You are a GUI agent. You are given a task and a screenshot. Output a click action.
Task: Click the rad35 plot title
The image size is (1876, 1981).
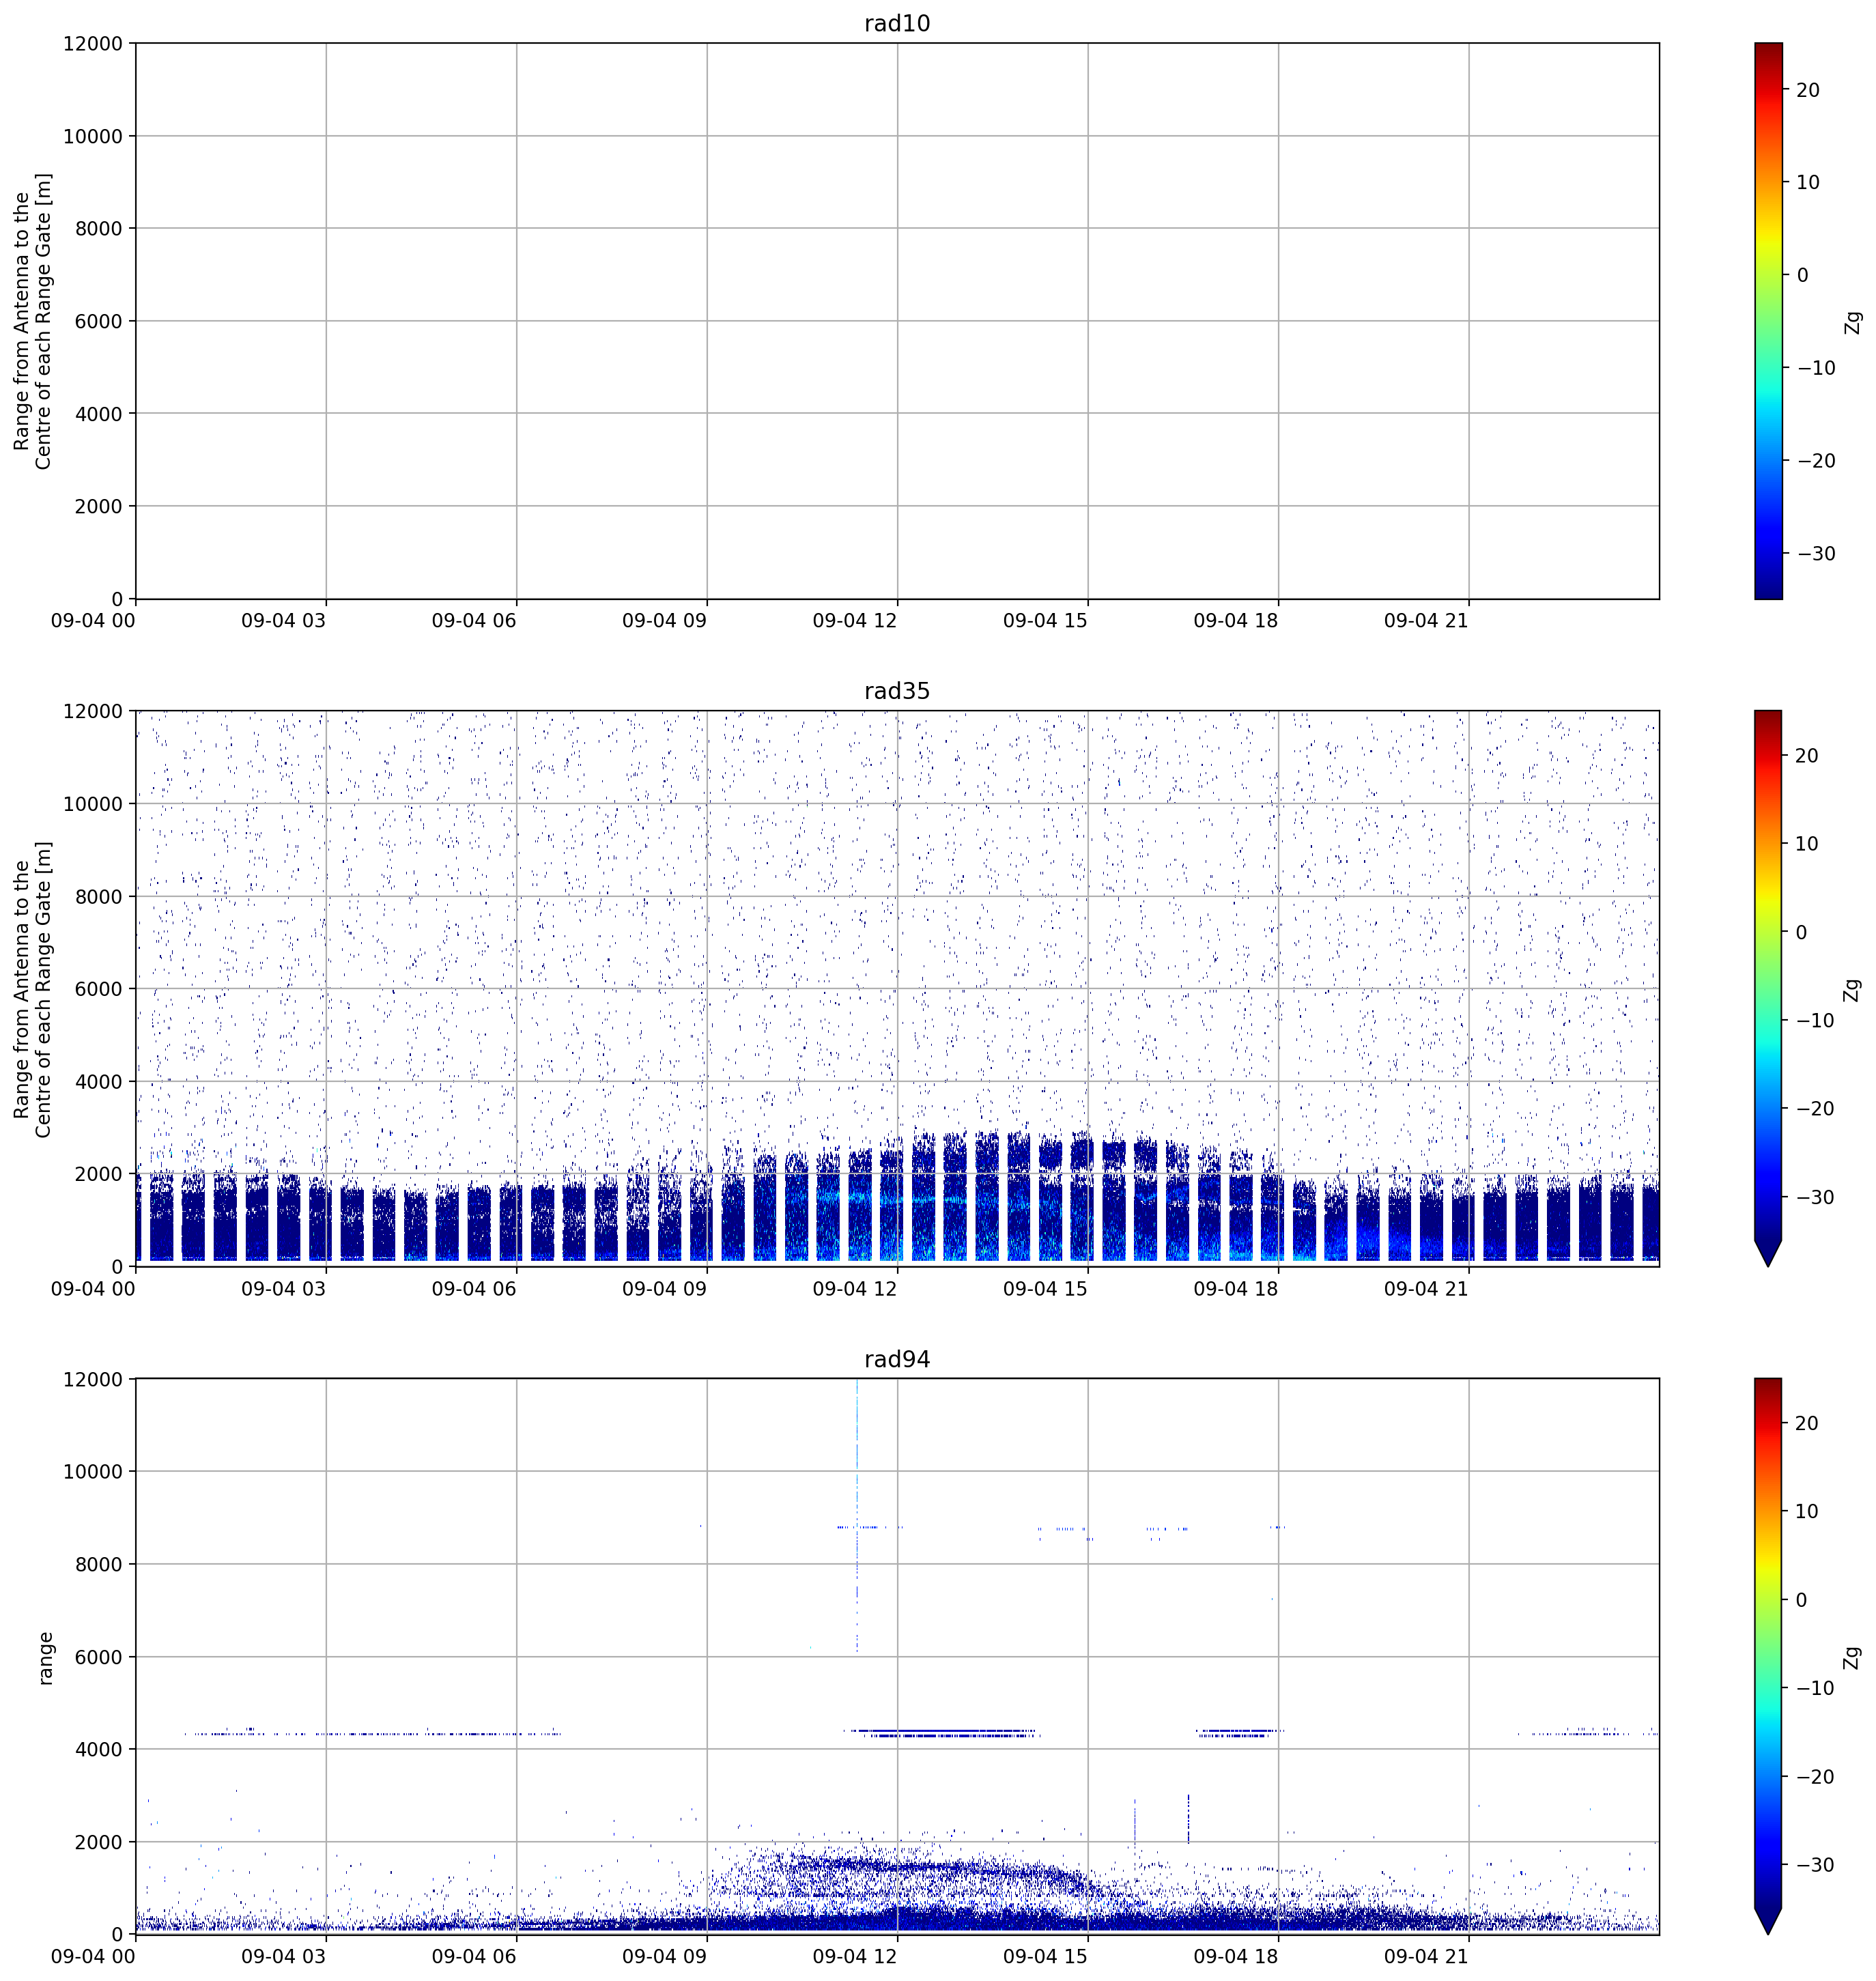click(x=897, y=691)
